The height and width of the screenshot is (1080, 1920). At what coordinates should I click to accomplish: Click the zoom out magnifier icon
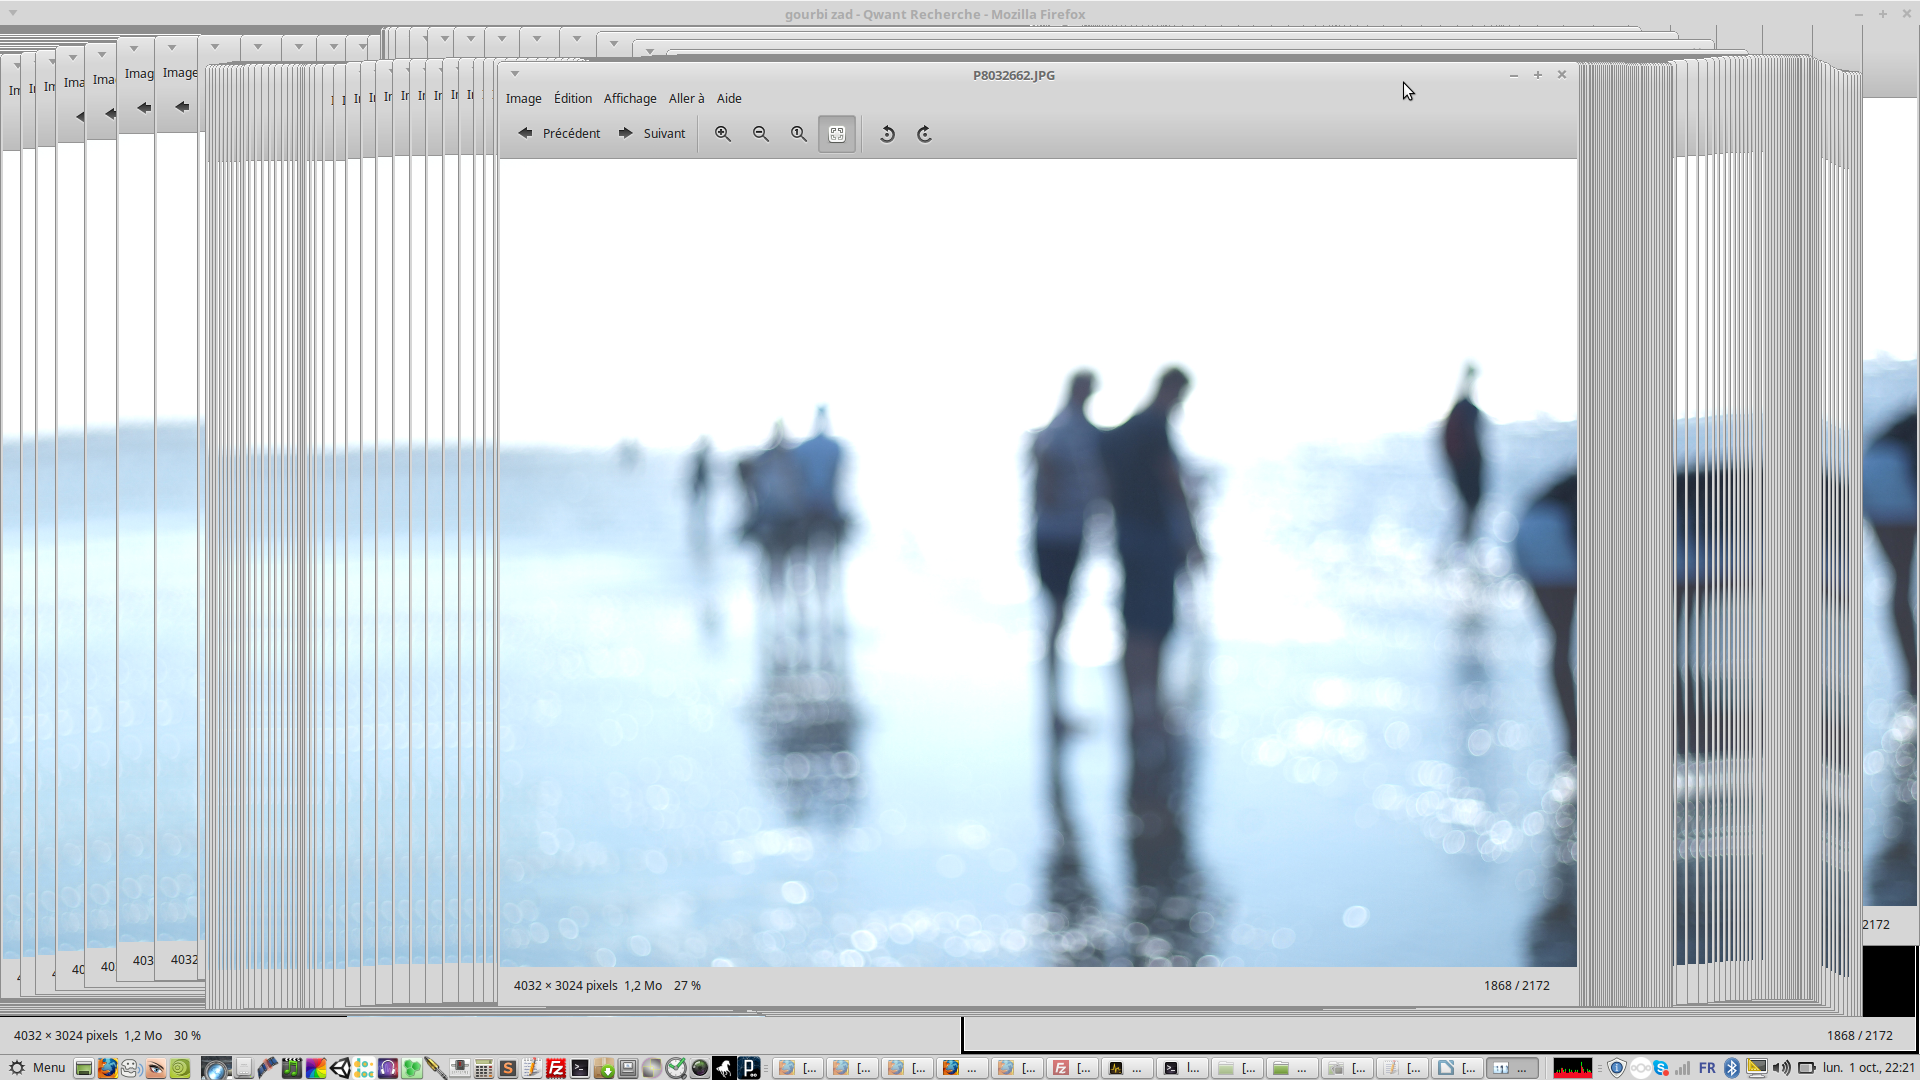click(x=760, y=134)
